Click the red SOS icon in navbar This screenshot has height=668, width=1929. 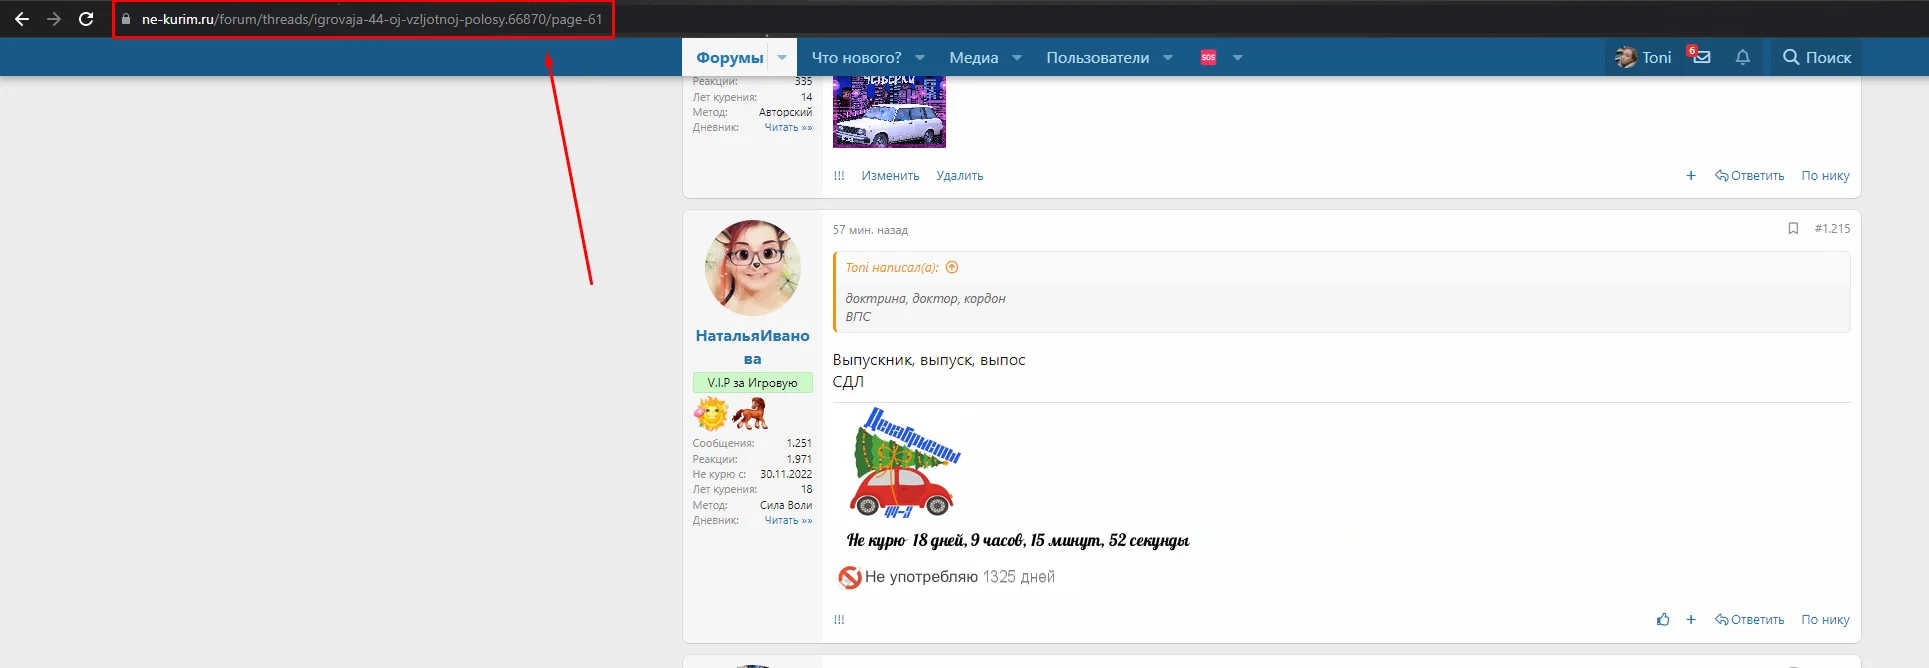tap(1208, 58)
